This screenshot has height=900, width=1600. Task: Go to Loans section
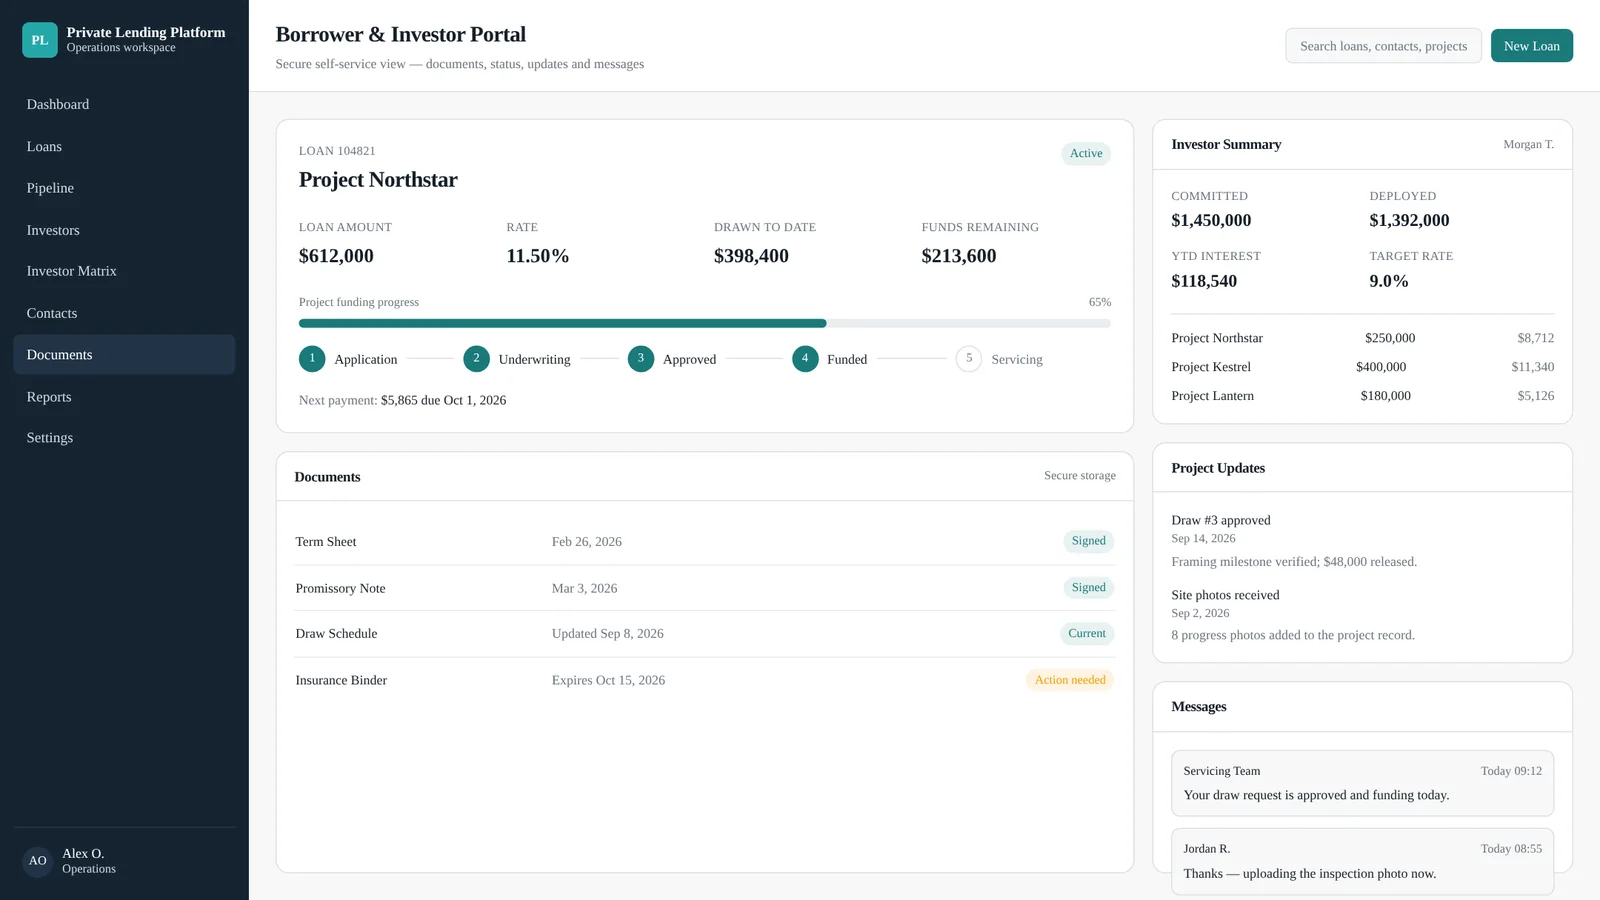pyautogui.click(x=124, y=146)
